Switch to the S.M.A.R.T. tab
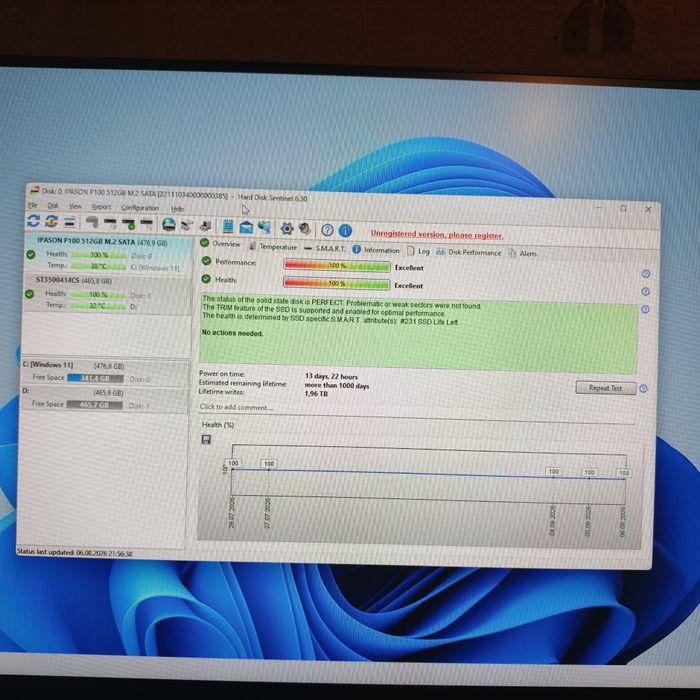This screenshot has height=700, width=700. (325, 248)
